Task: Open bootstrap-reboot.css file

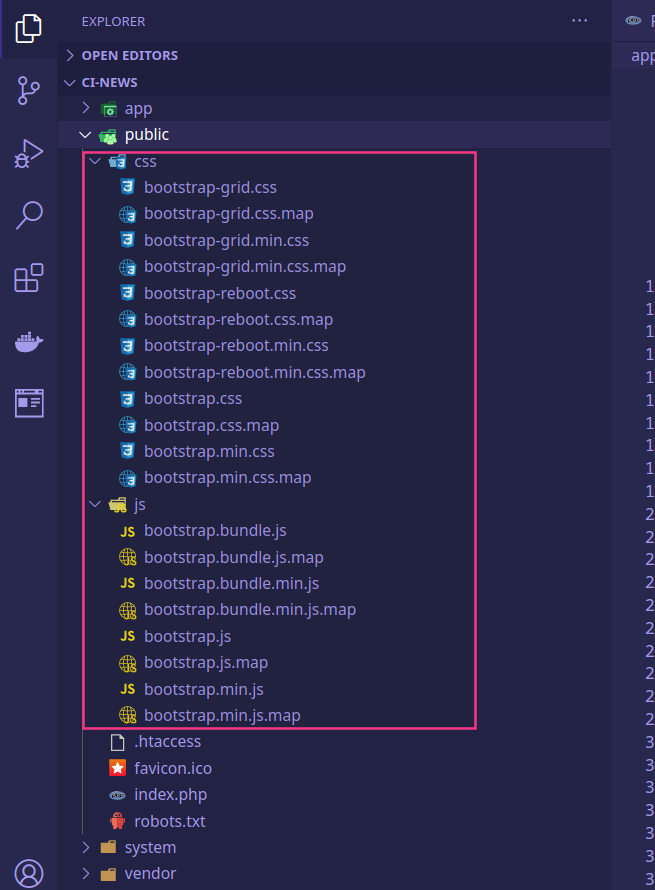Action: [220, 293]
